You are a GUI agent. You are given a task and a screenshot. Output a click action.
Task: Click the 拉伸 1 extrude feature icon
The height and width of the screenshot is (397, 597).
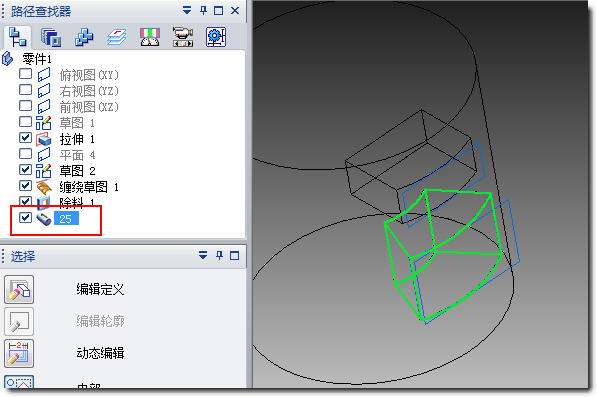[x=43, y=139]
